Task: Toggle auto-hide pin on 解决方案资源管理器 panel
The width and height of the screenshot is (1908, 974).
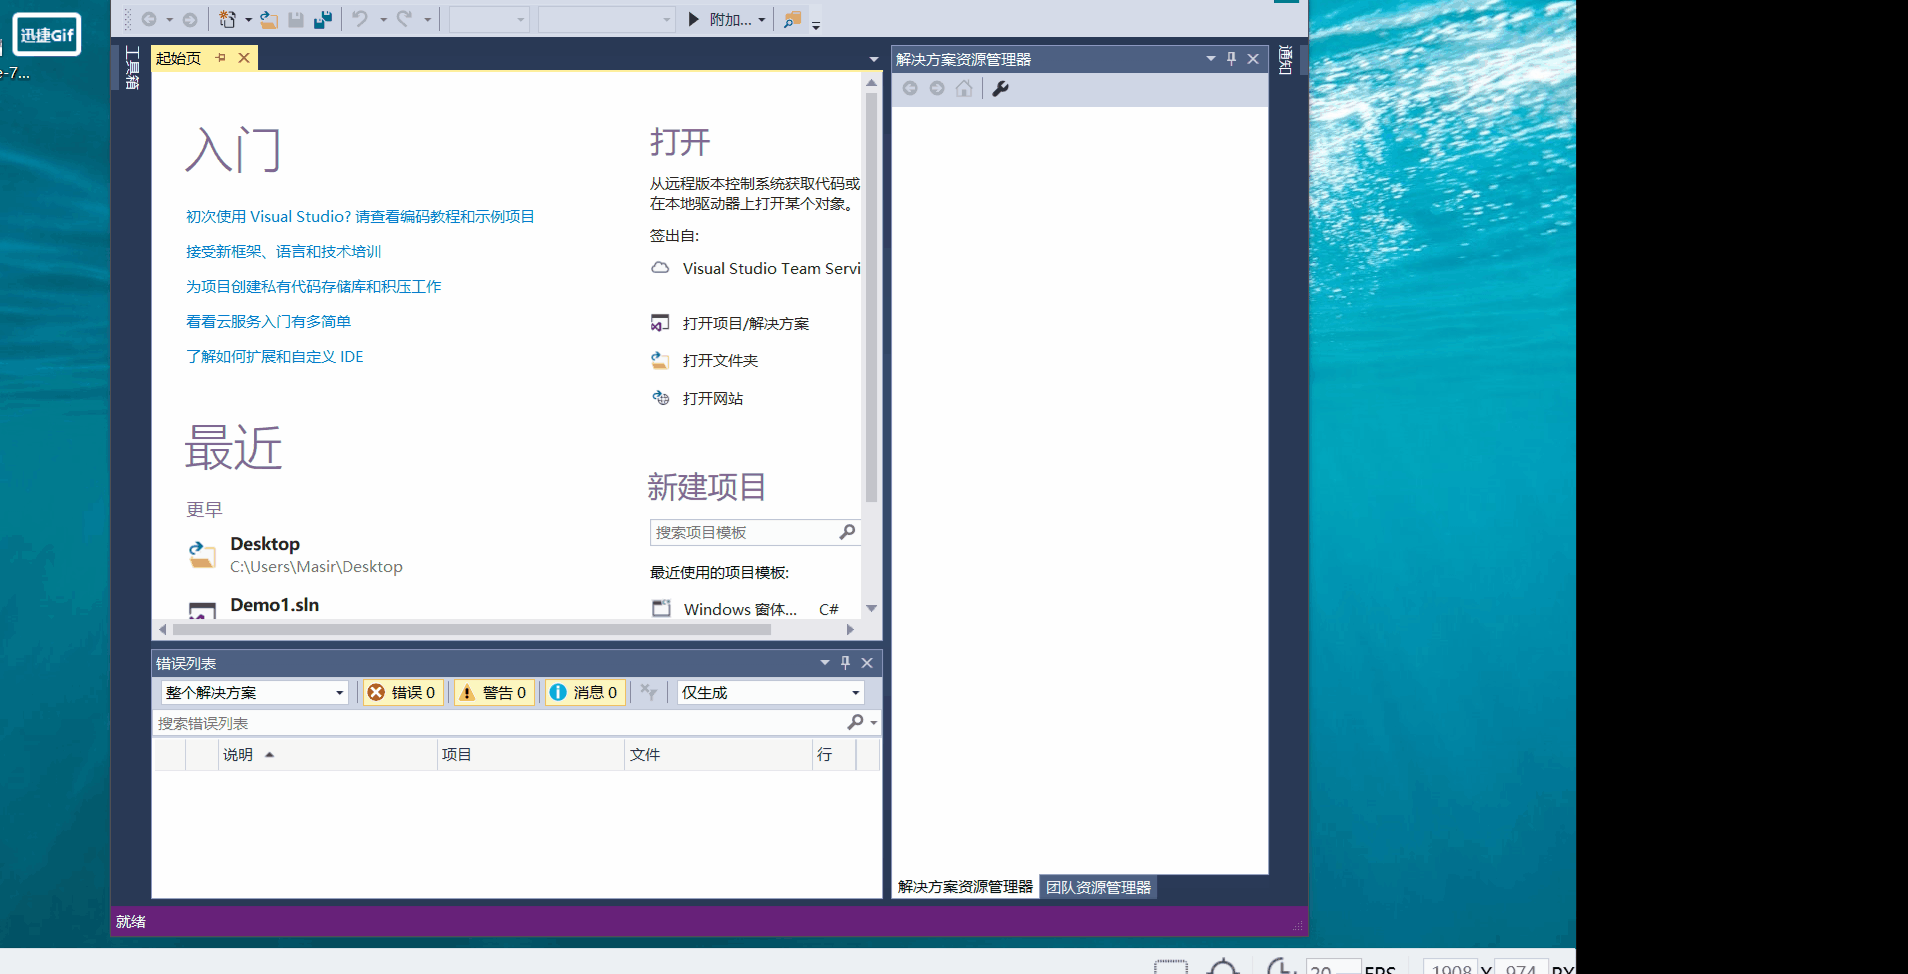Action: click(x=1232, y=59)
